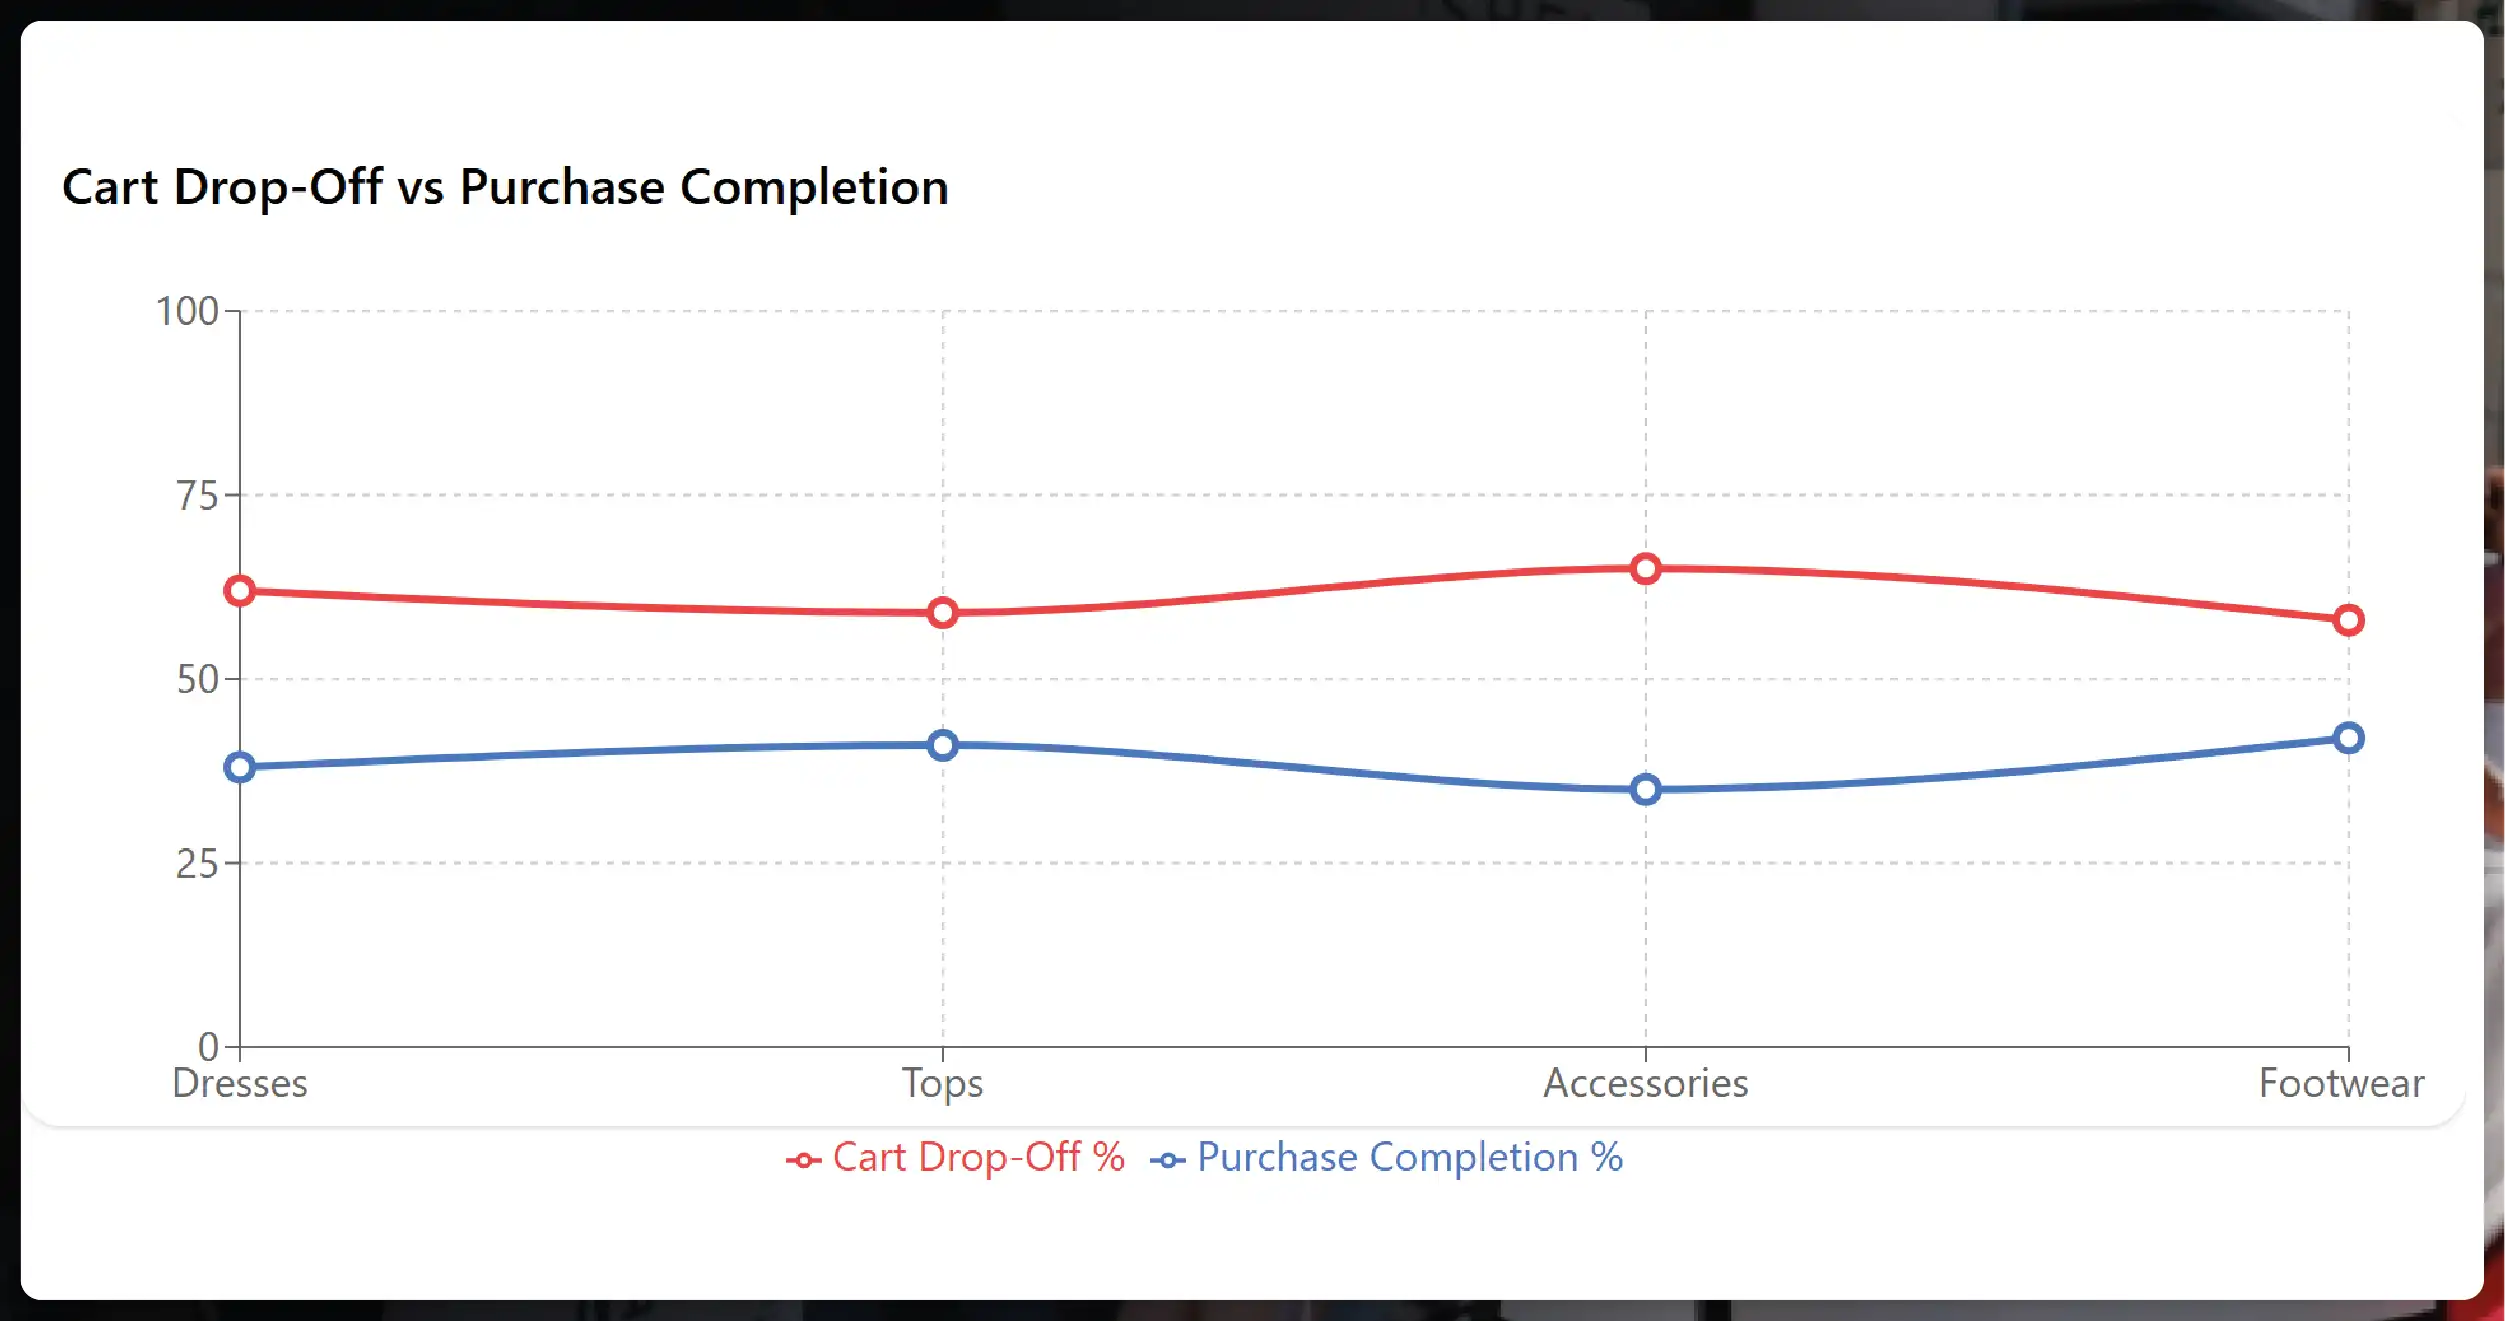
Task: Select the red data point for Dresses
Action: [x=240, y=591]
